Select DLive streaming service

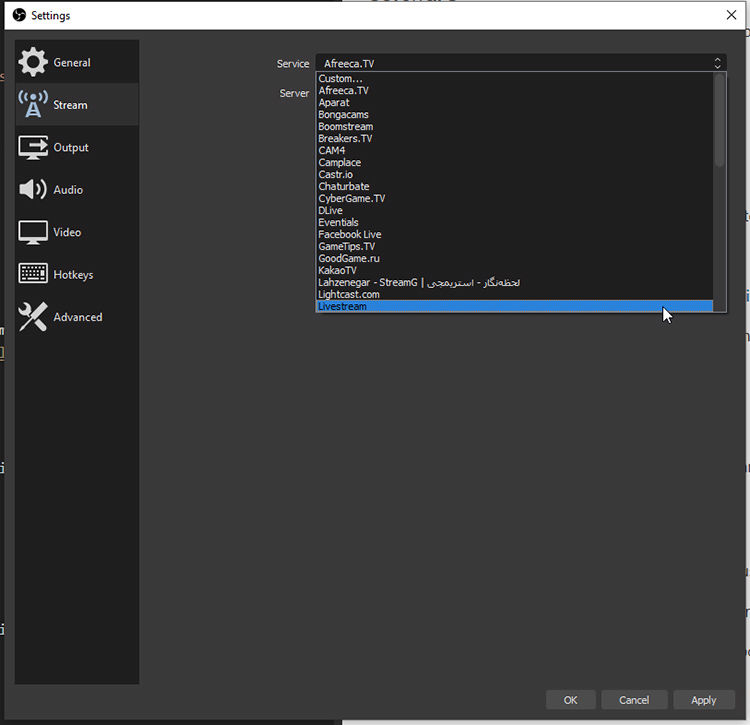(515, 210)
